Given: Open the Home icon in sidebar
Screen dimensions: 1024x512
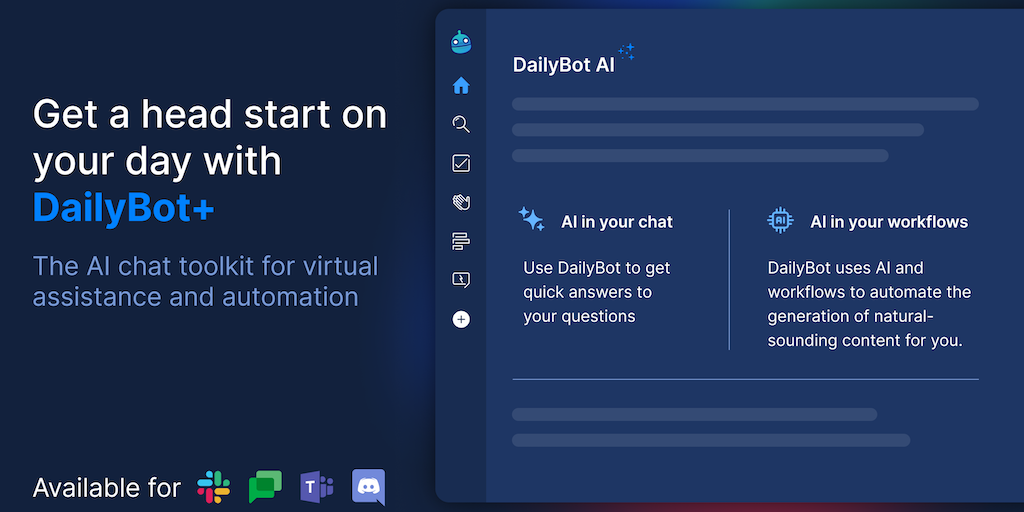Looking at the screenshot, I should click(461, 86).
